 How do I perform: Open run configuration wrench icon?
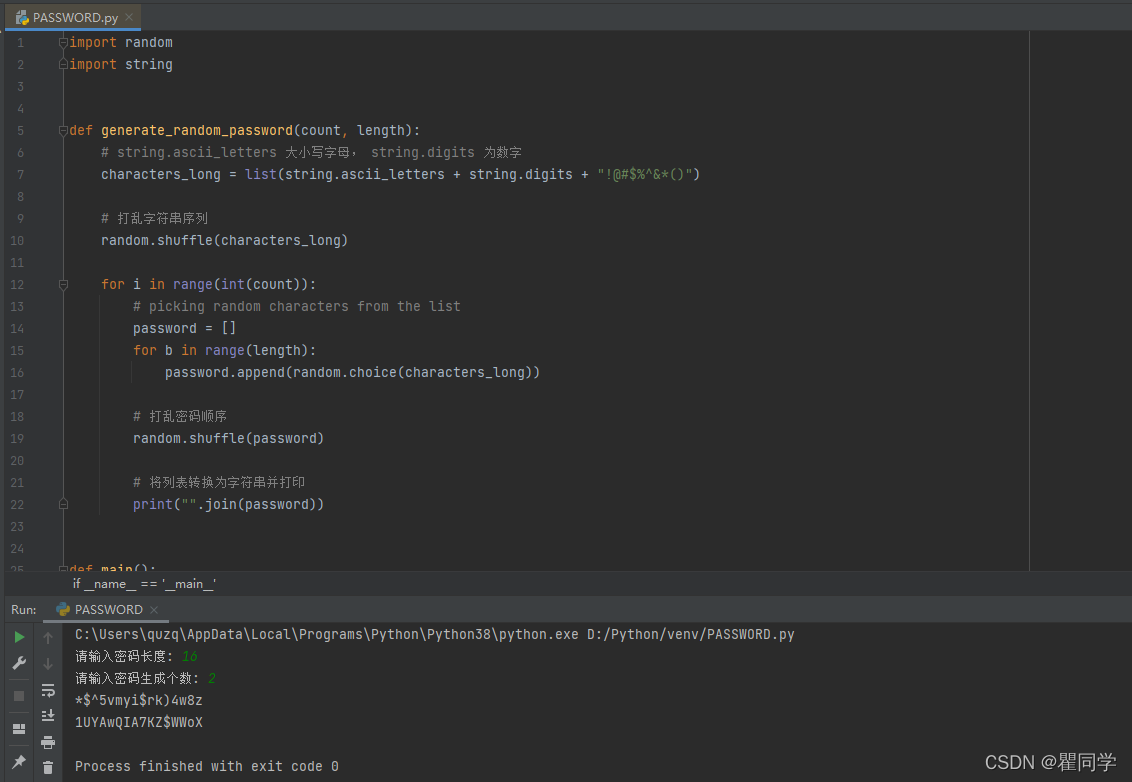(19, 663)
